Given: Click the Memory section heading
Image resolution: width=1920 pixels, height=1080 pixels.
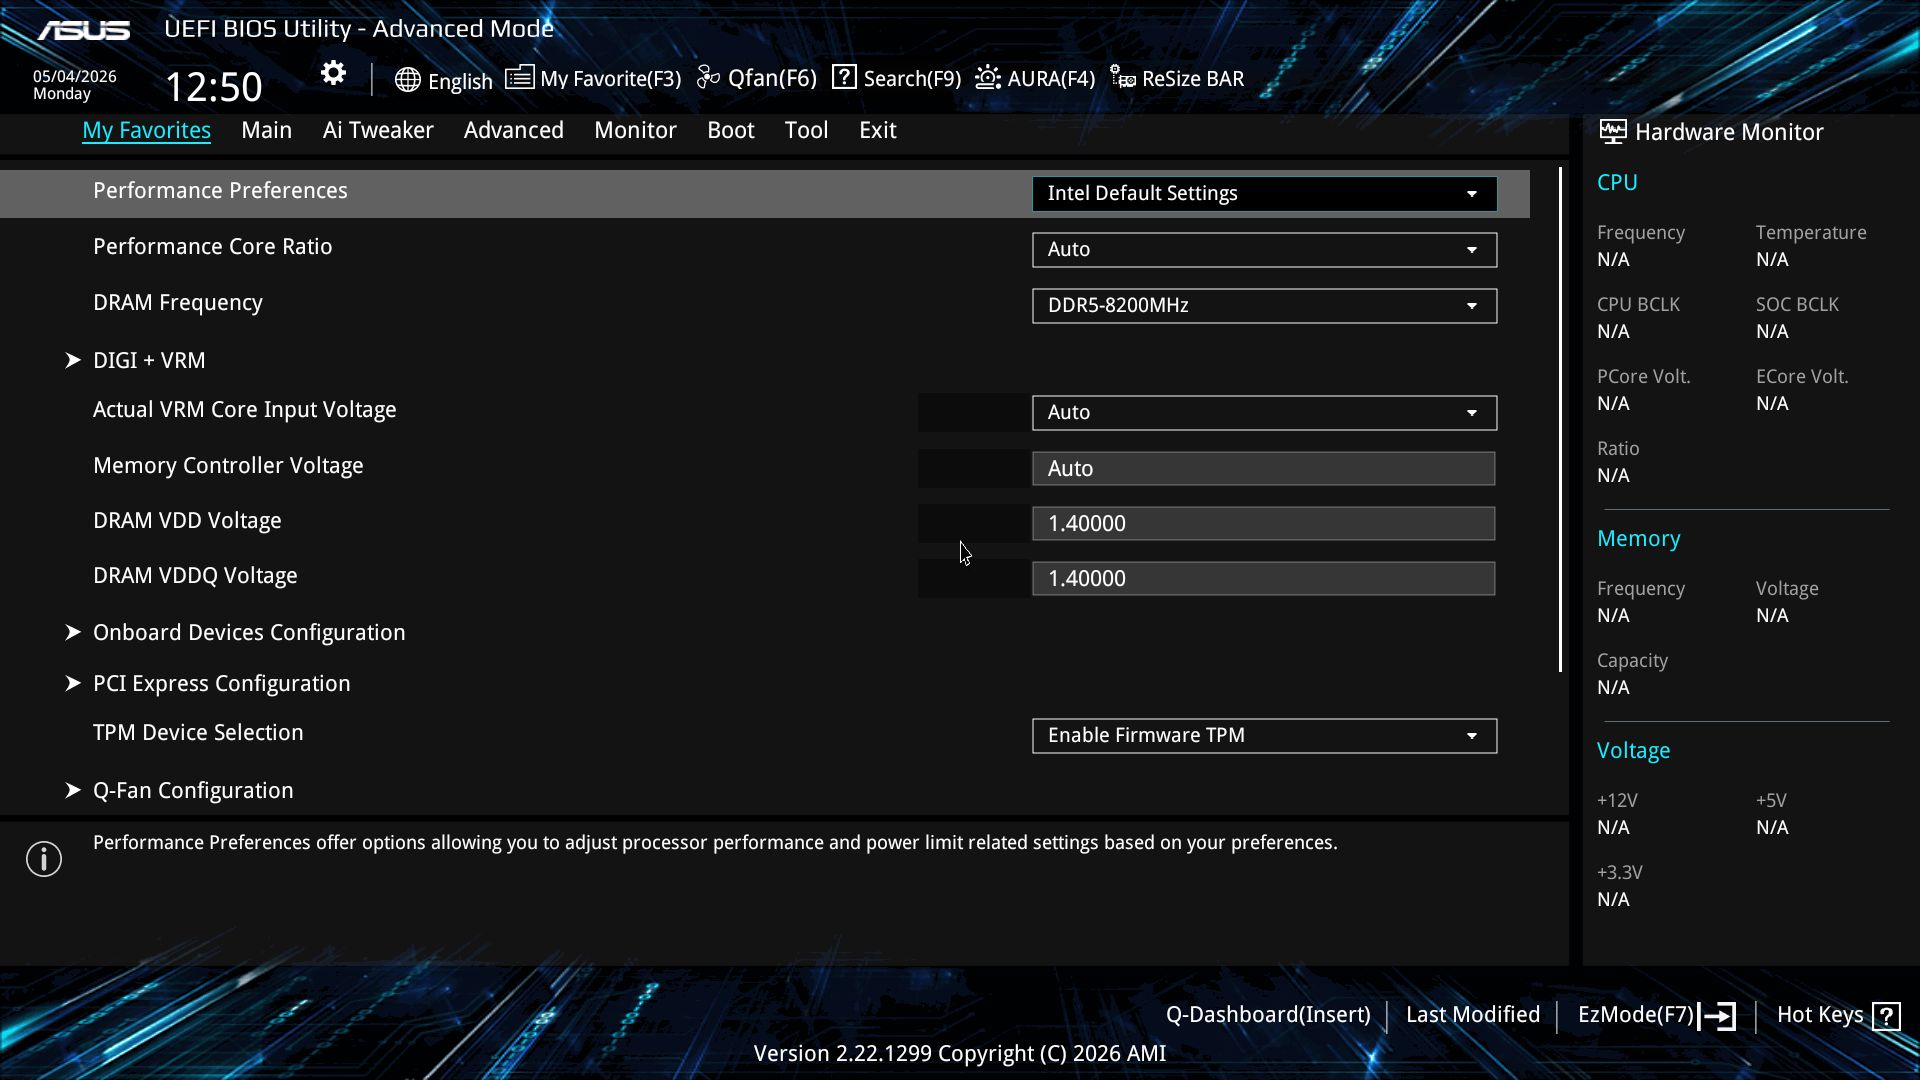Looking at the screenshot, I should pyautogui.click(x=1638, y=539).
